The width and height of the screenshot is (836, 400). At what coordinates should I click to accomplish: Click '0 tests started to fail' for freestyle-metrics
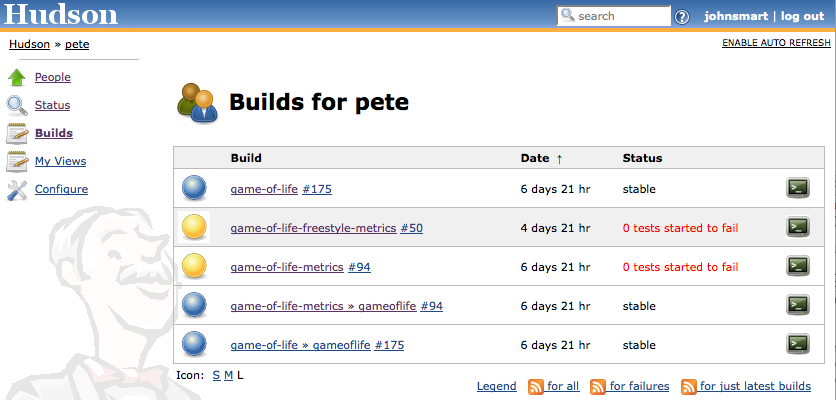click(680, 228)
